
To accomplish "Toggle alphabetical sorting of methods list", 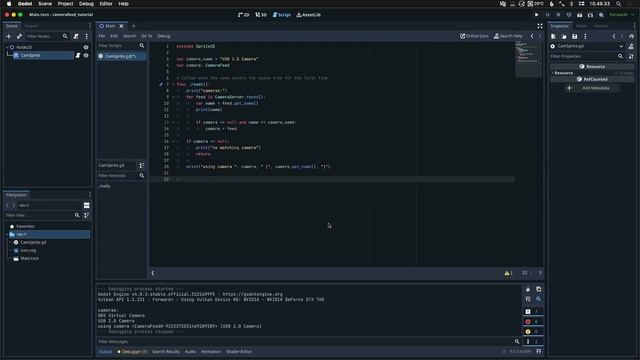I will [142, 165].
